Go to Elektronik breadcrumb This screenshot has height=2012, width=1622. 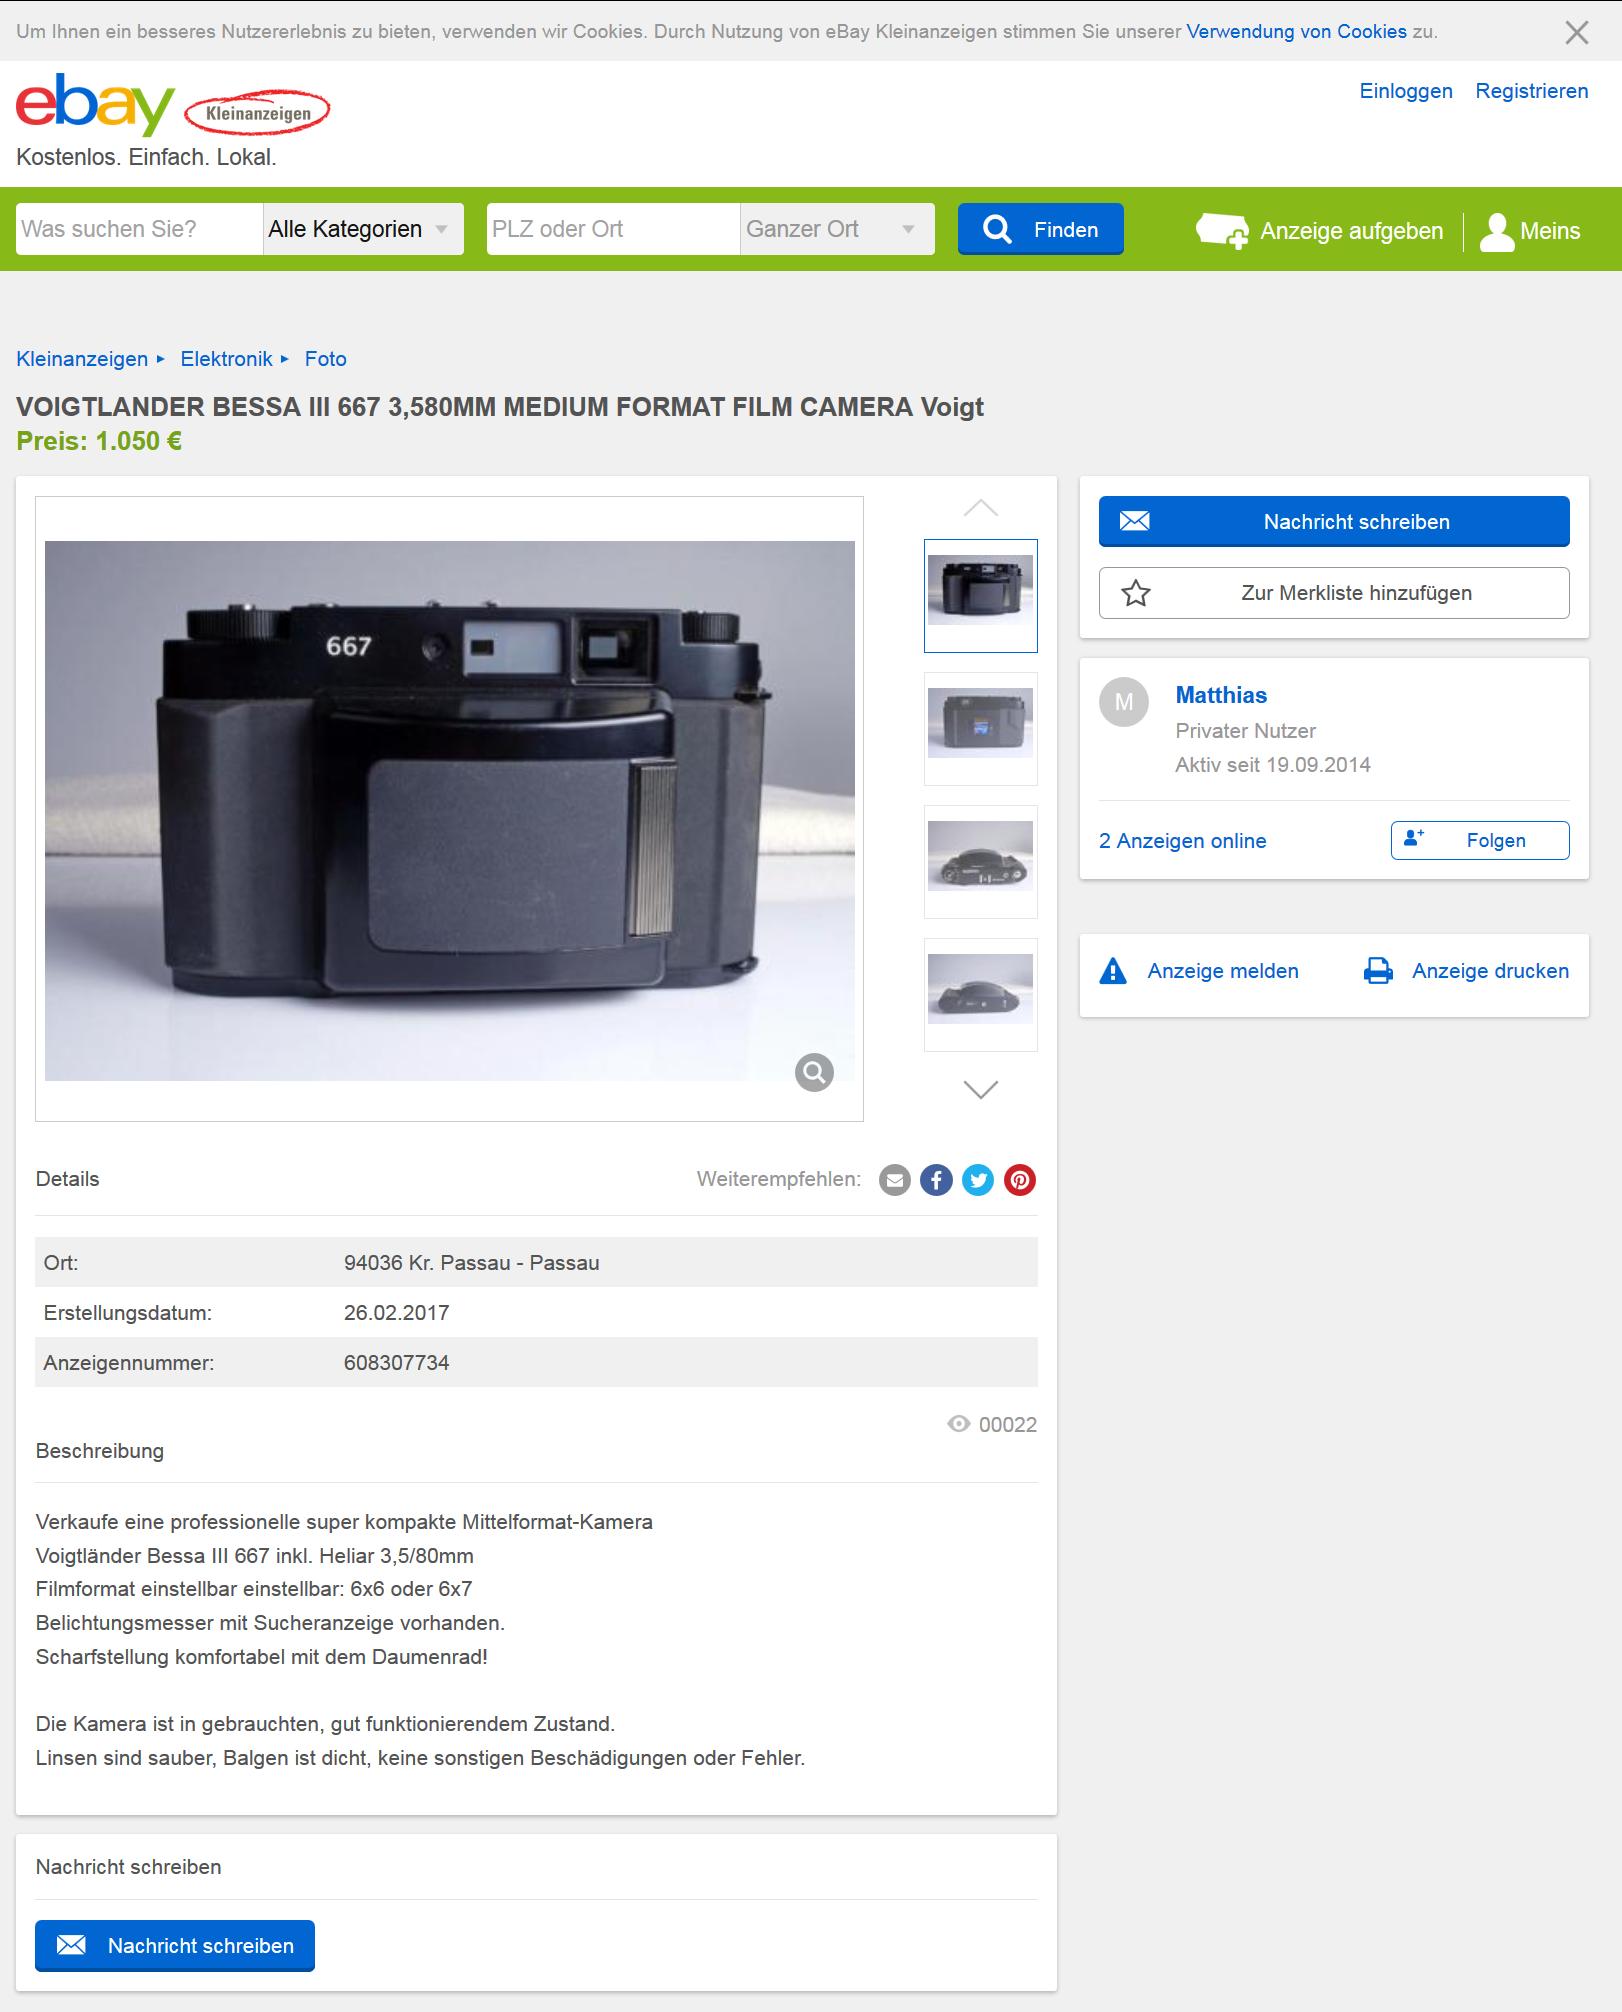pyautogui.click(x=226, y=359)
